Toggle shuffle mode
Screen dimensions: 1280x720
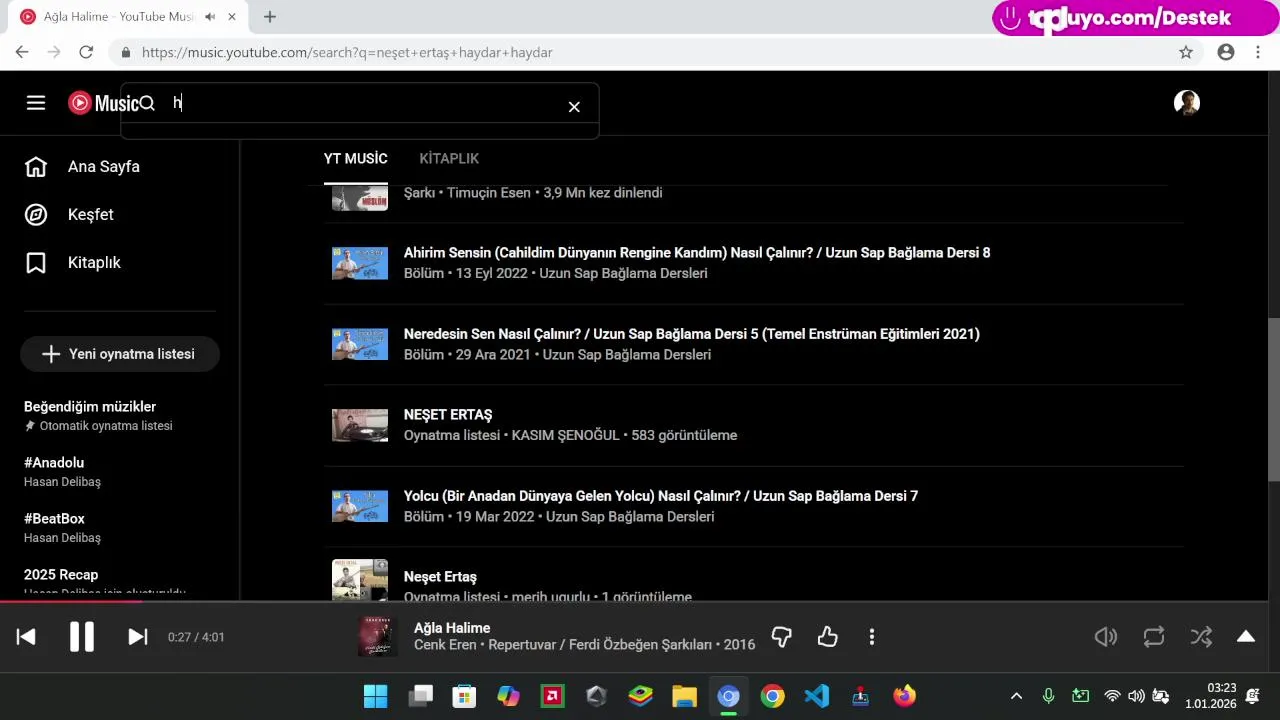(1201, 637)
